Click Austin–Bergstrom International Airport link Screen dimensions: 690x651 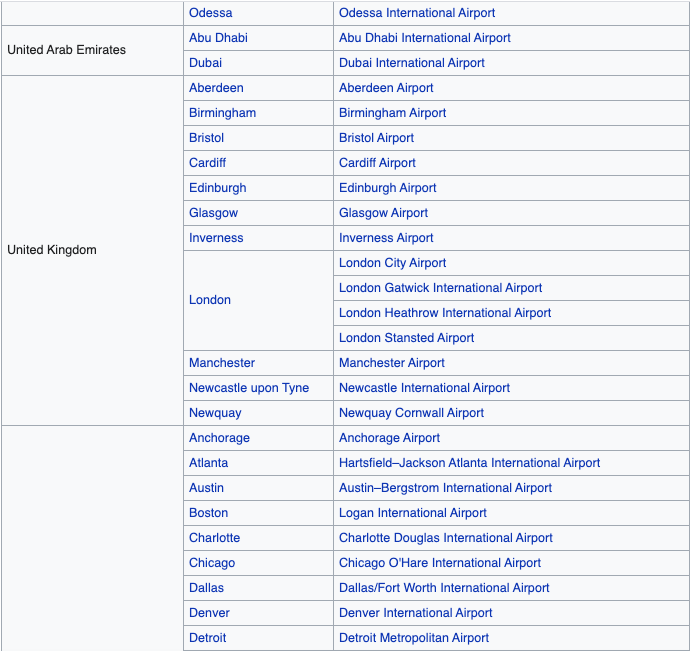click(445, 488)
